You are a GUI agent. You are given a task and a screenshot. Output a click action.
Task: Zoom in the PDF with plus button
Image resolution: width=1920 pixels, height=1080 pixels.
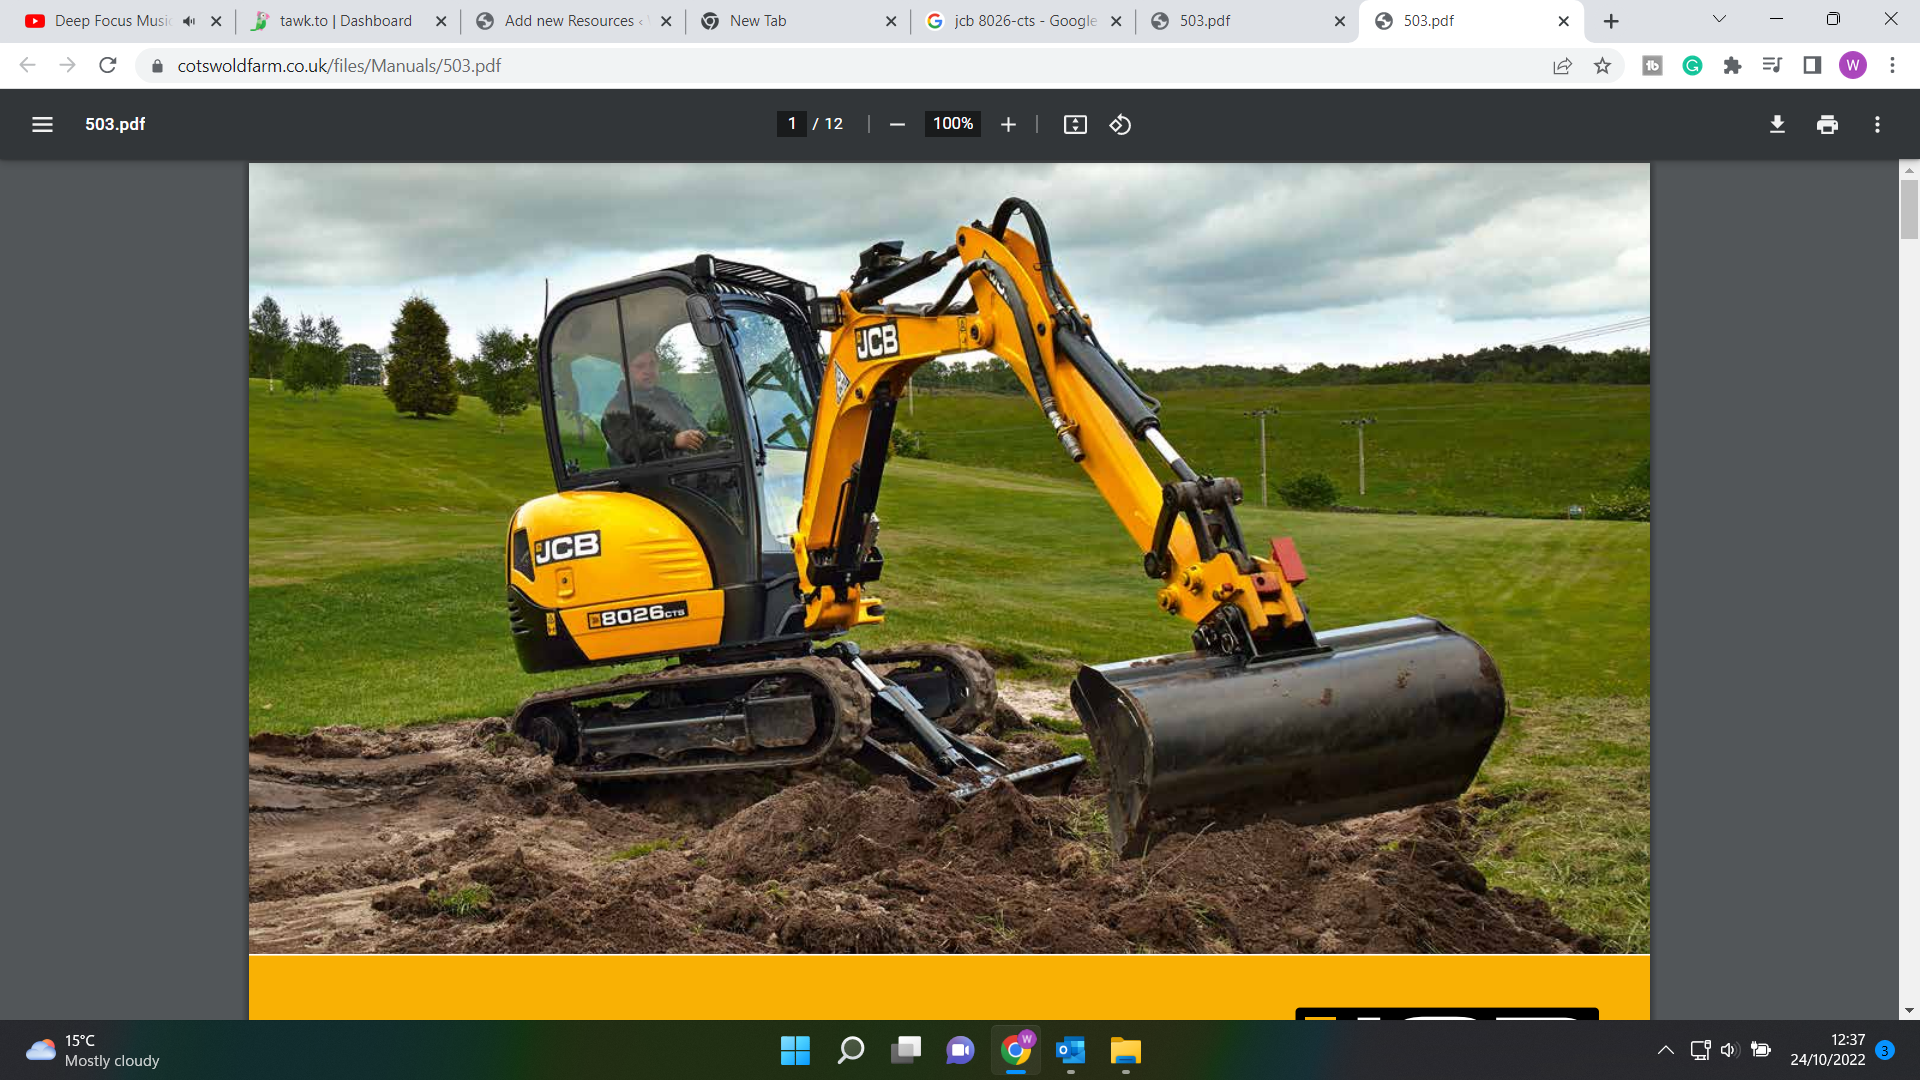coord(1008,124)
